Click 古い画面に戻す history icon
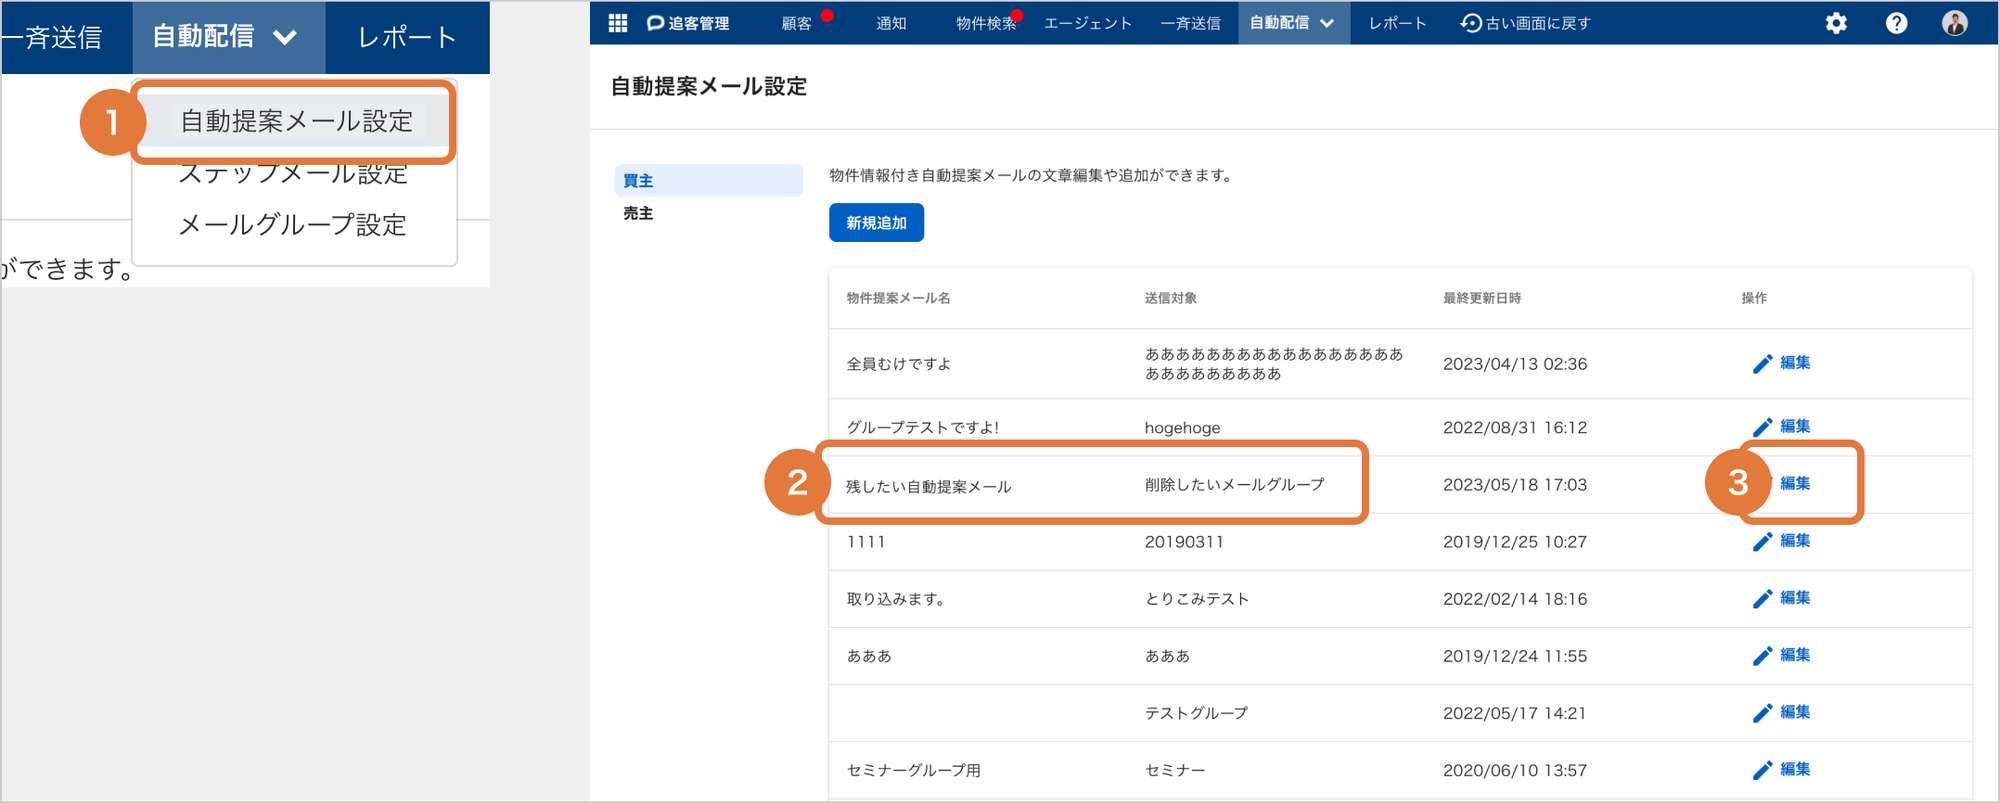The height and width of the screenshot is (803, 2000). click(1471, 23)
